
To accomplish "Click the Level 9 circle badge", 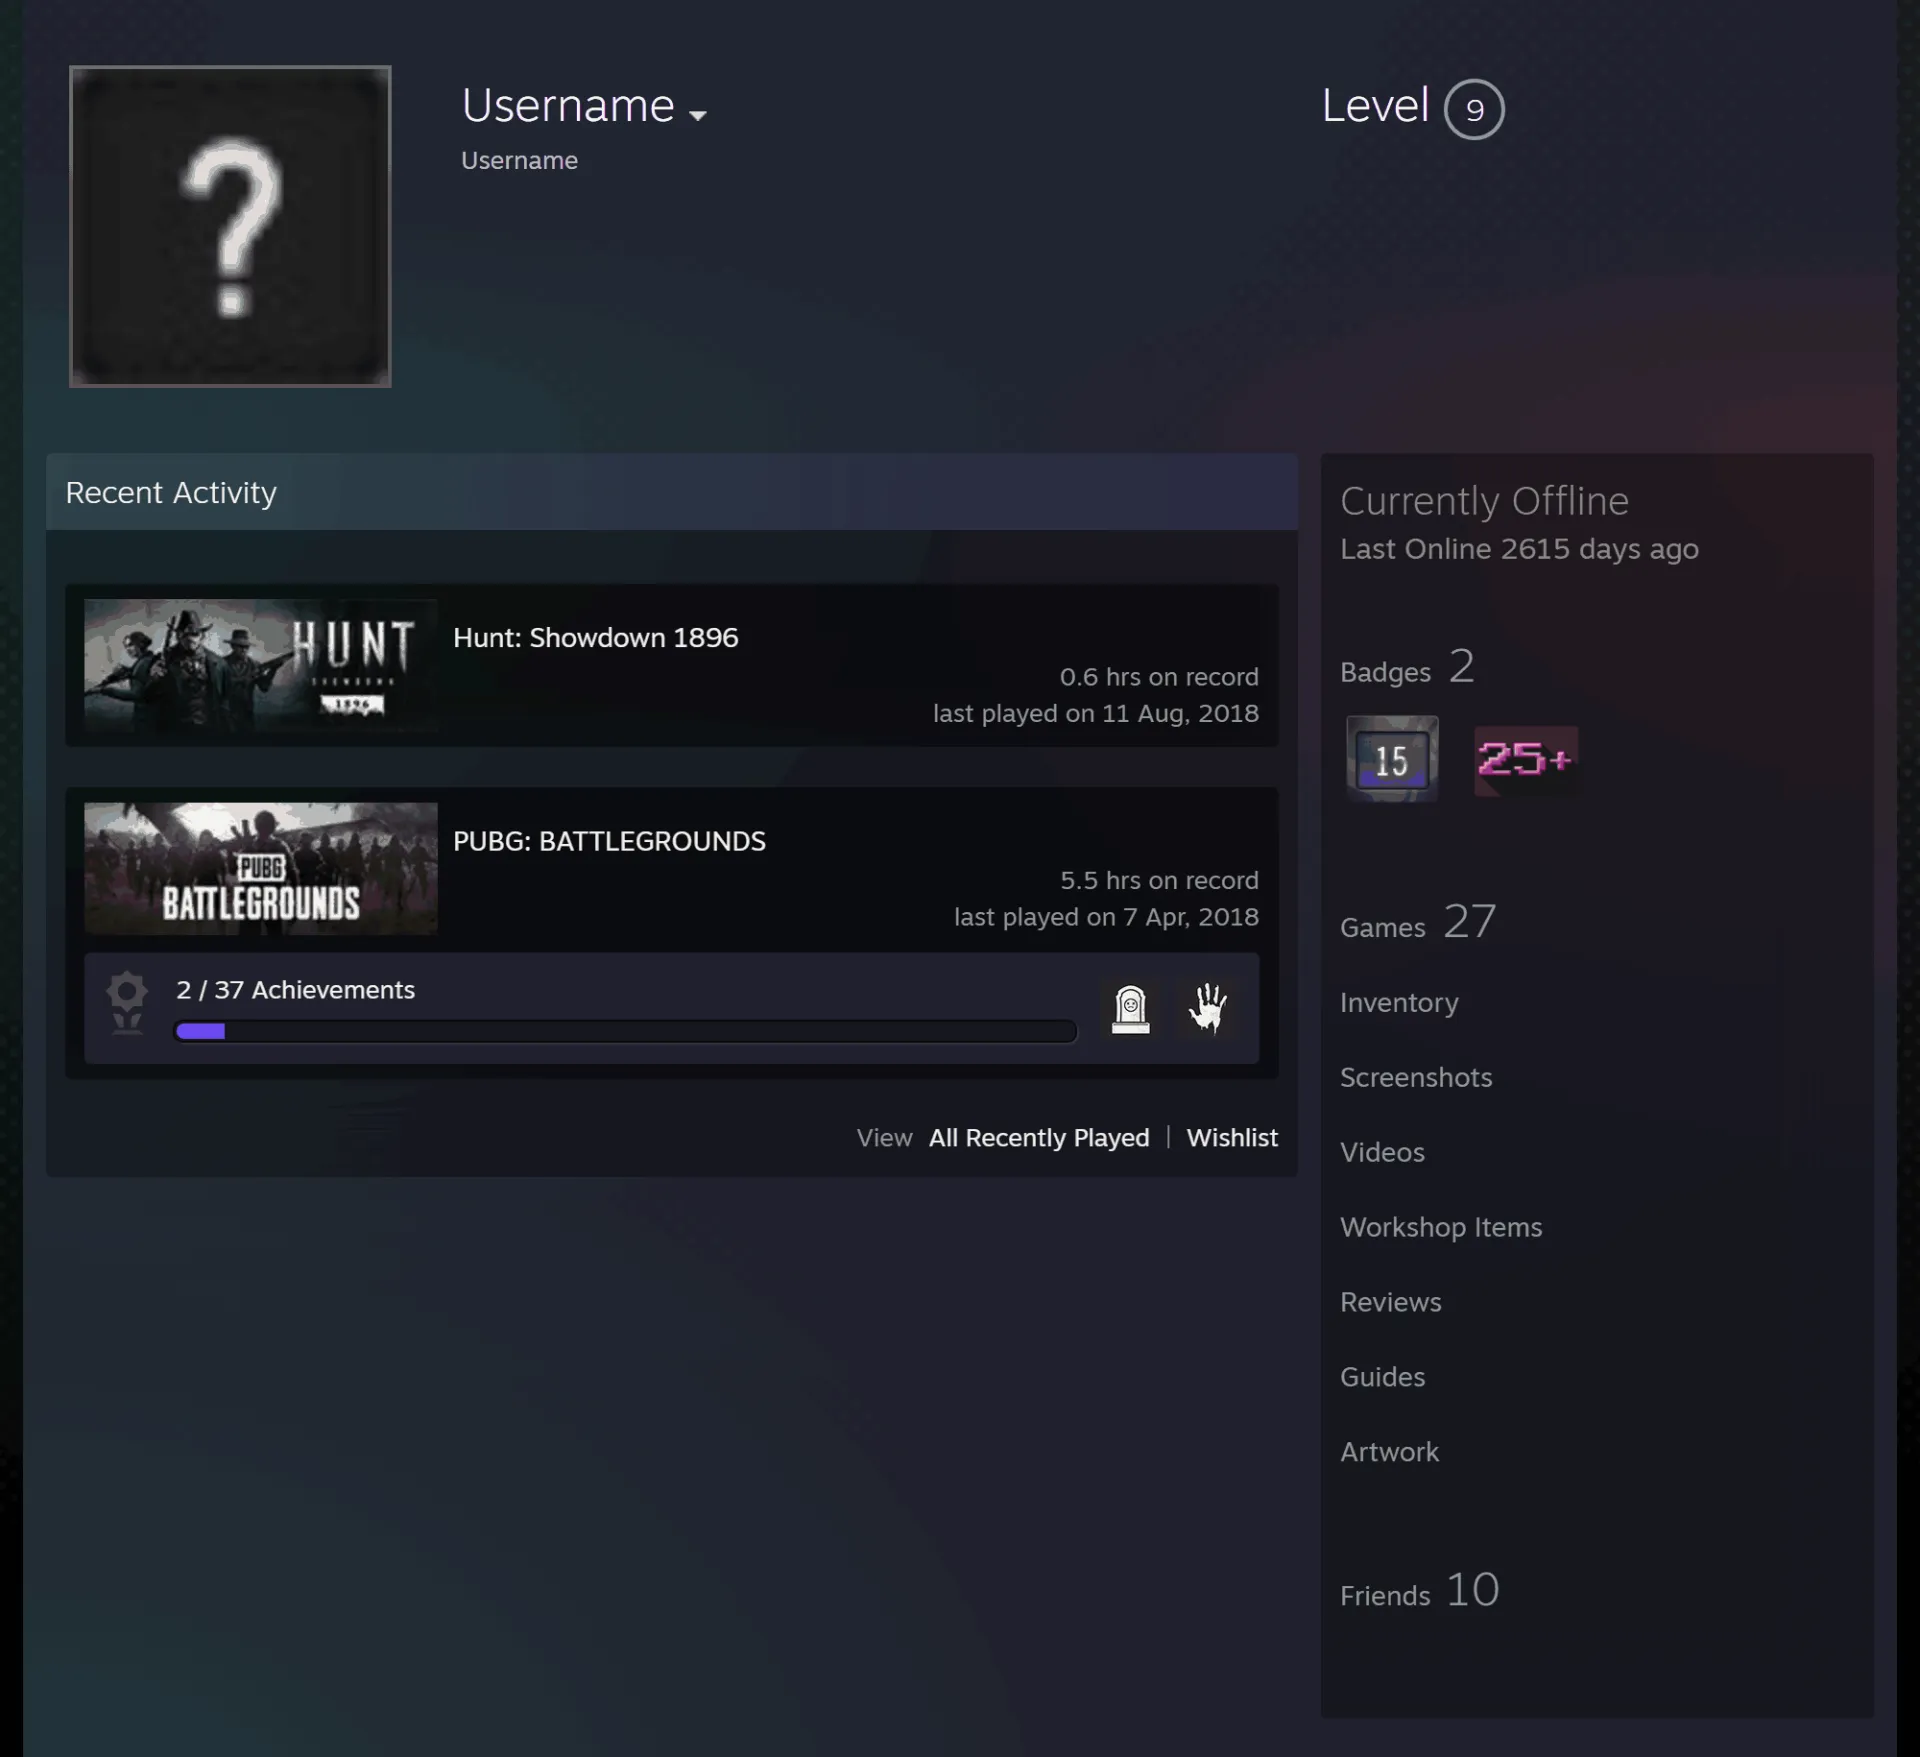I will (x=1473, y=109).
